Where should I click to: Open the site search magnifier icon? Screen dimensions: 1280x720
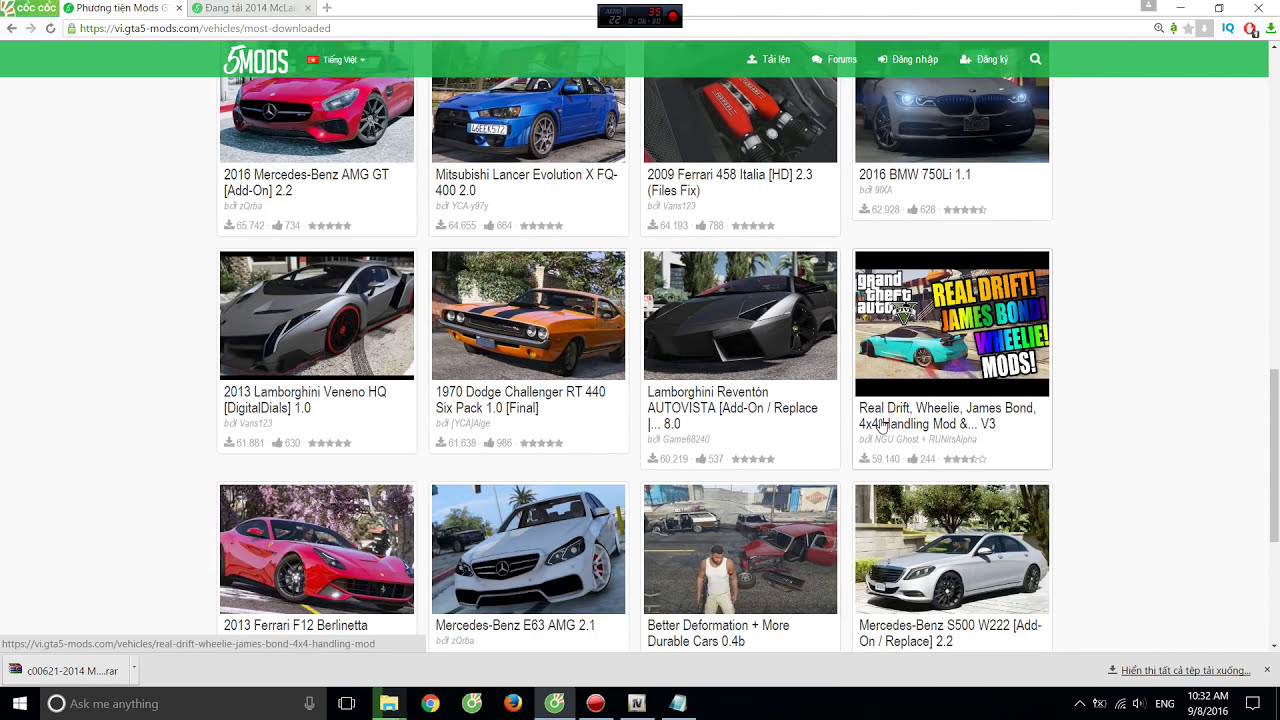(1035, 59)
